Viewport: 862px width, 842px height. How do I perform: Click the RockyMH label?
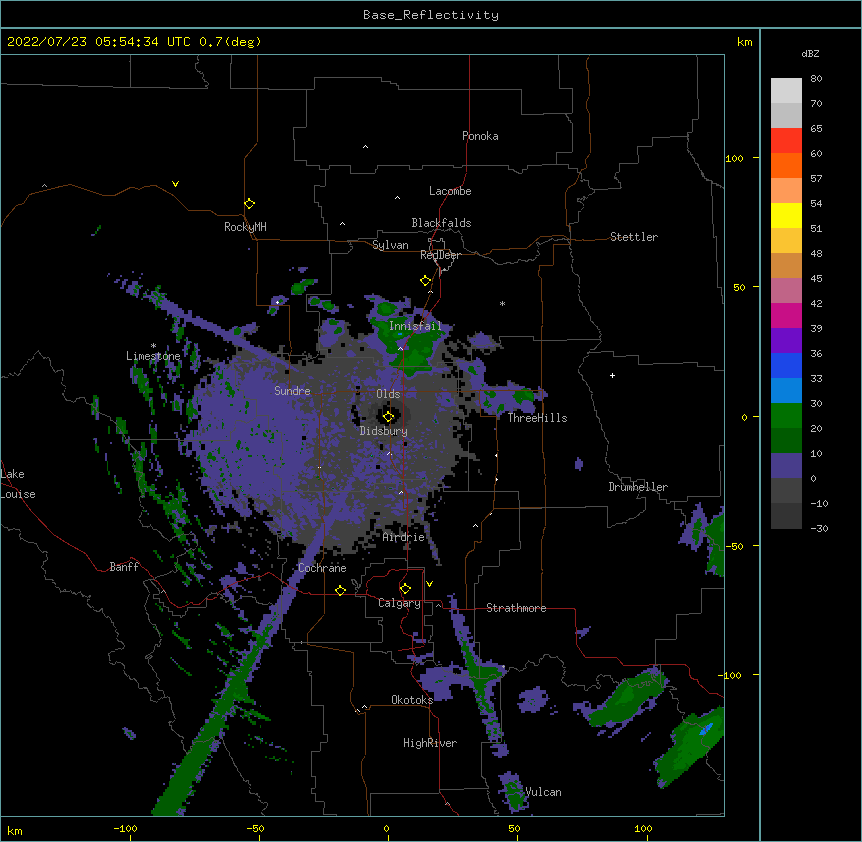pos(245,226)
